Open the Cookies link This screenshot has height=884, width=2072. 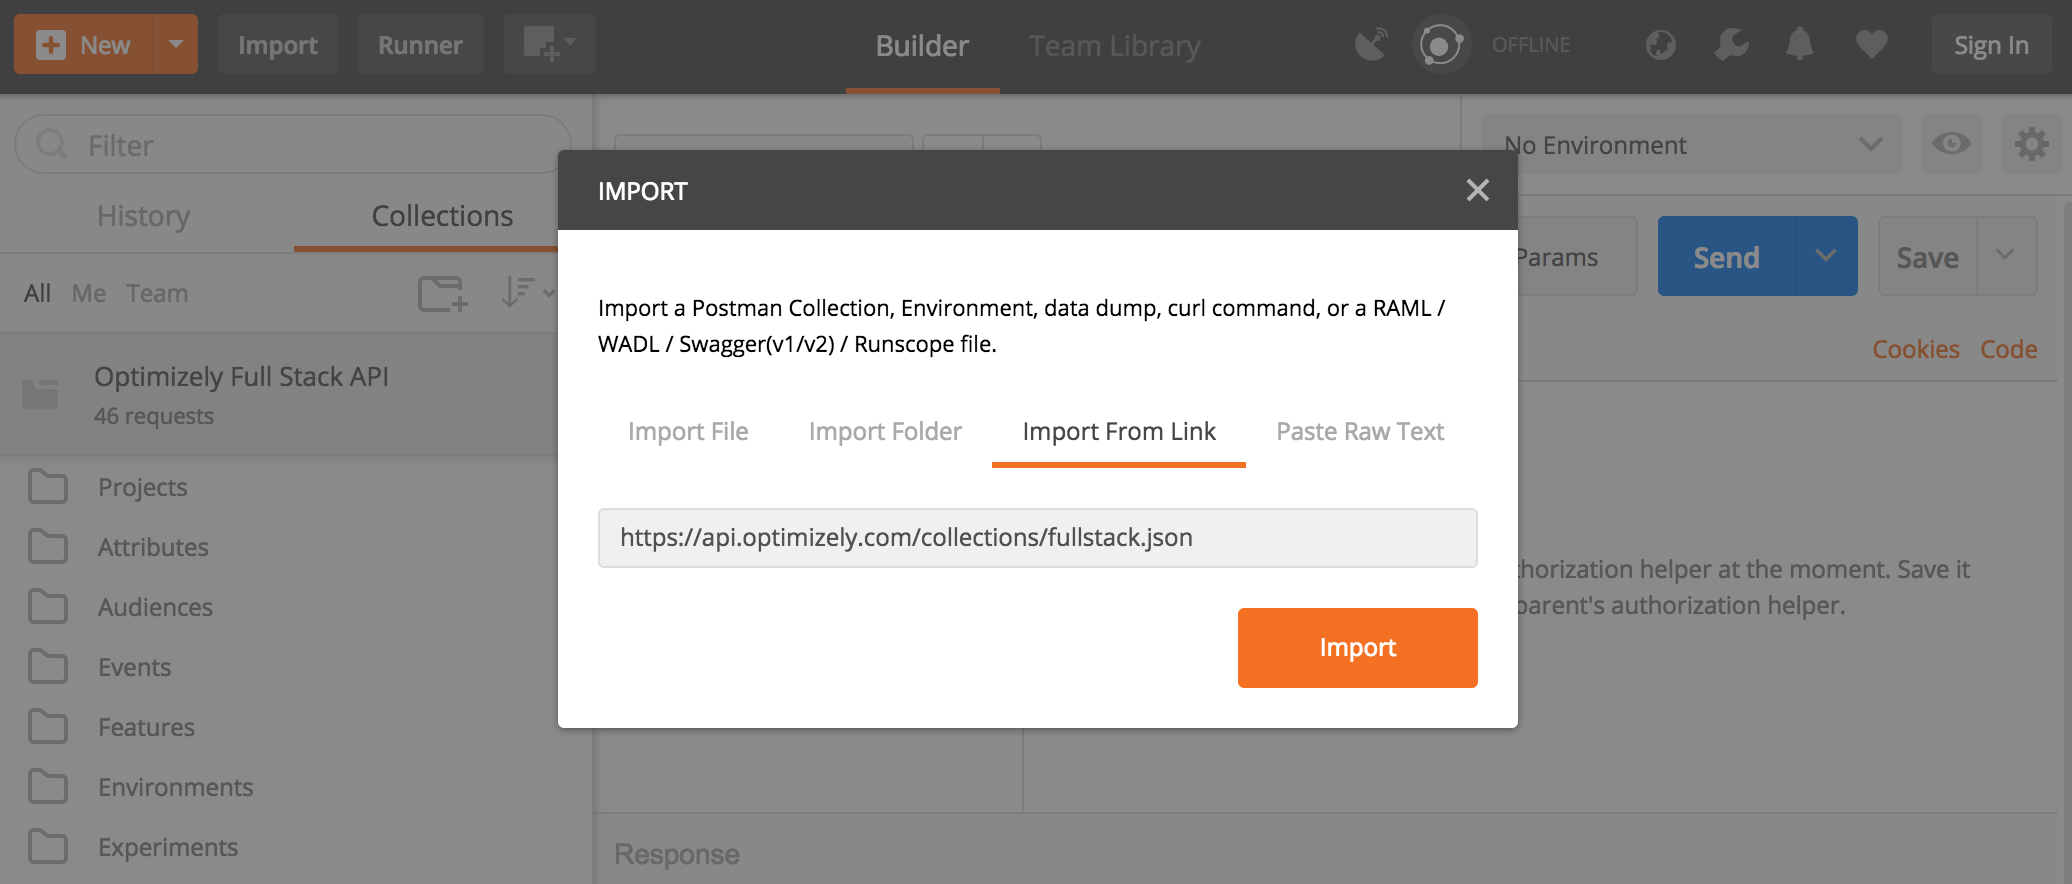tap(1915, 349)
